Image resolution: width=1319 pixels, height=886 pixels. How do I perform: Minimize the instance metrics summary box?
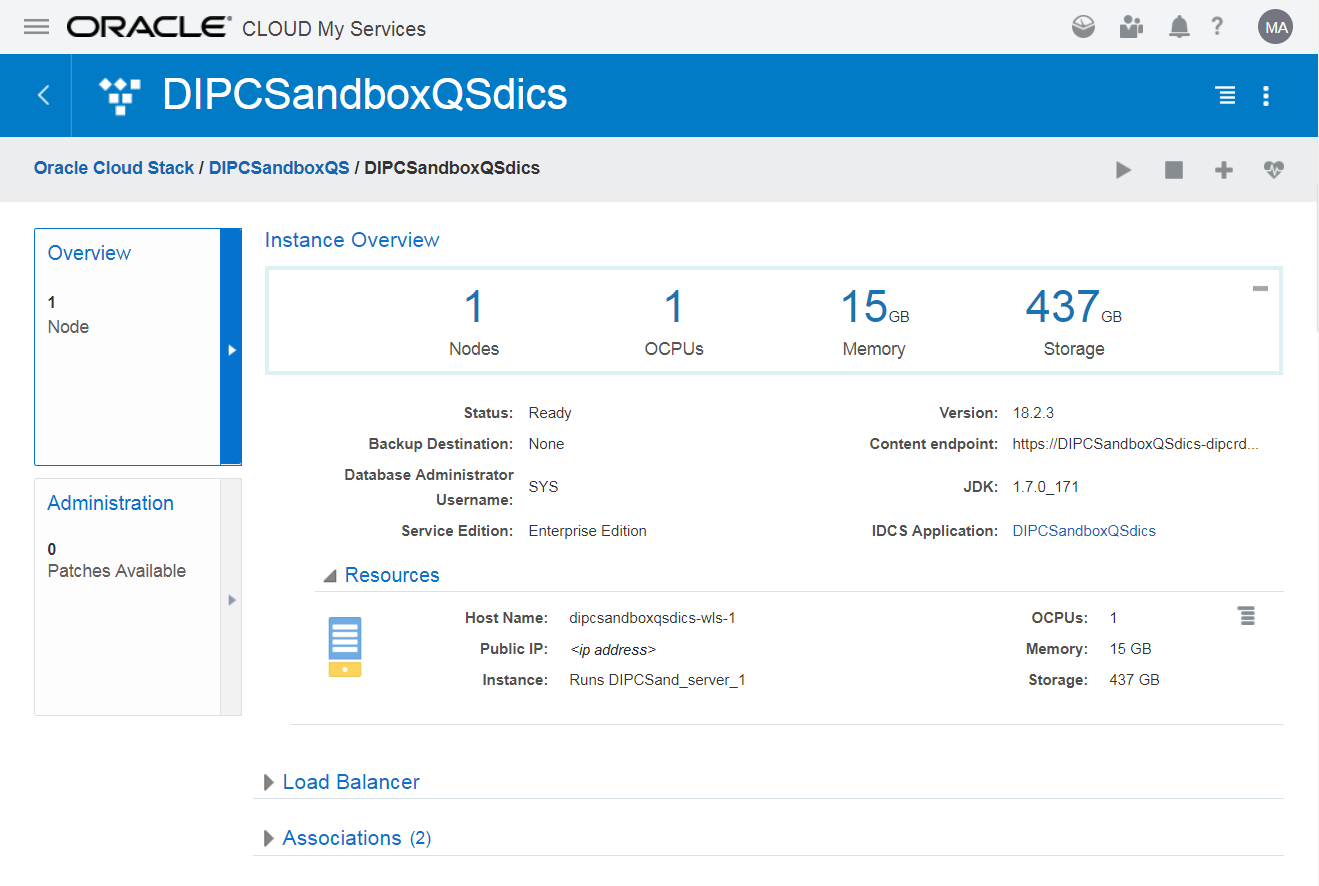click(x=1260, y=287)
